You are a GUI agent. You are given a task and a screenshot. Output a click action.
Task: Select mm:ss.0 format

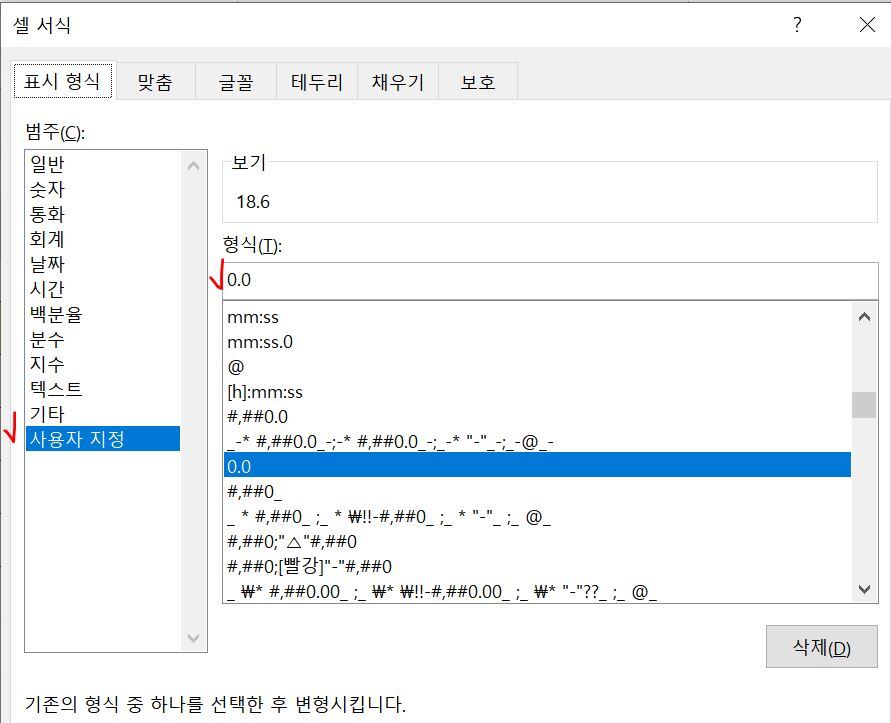[x=537, y=342]
